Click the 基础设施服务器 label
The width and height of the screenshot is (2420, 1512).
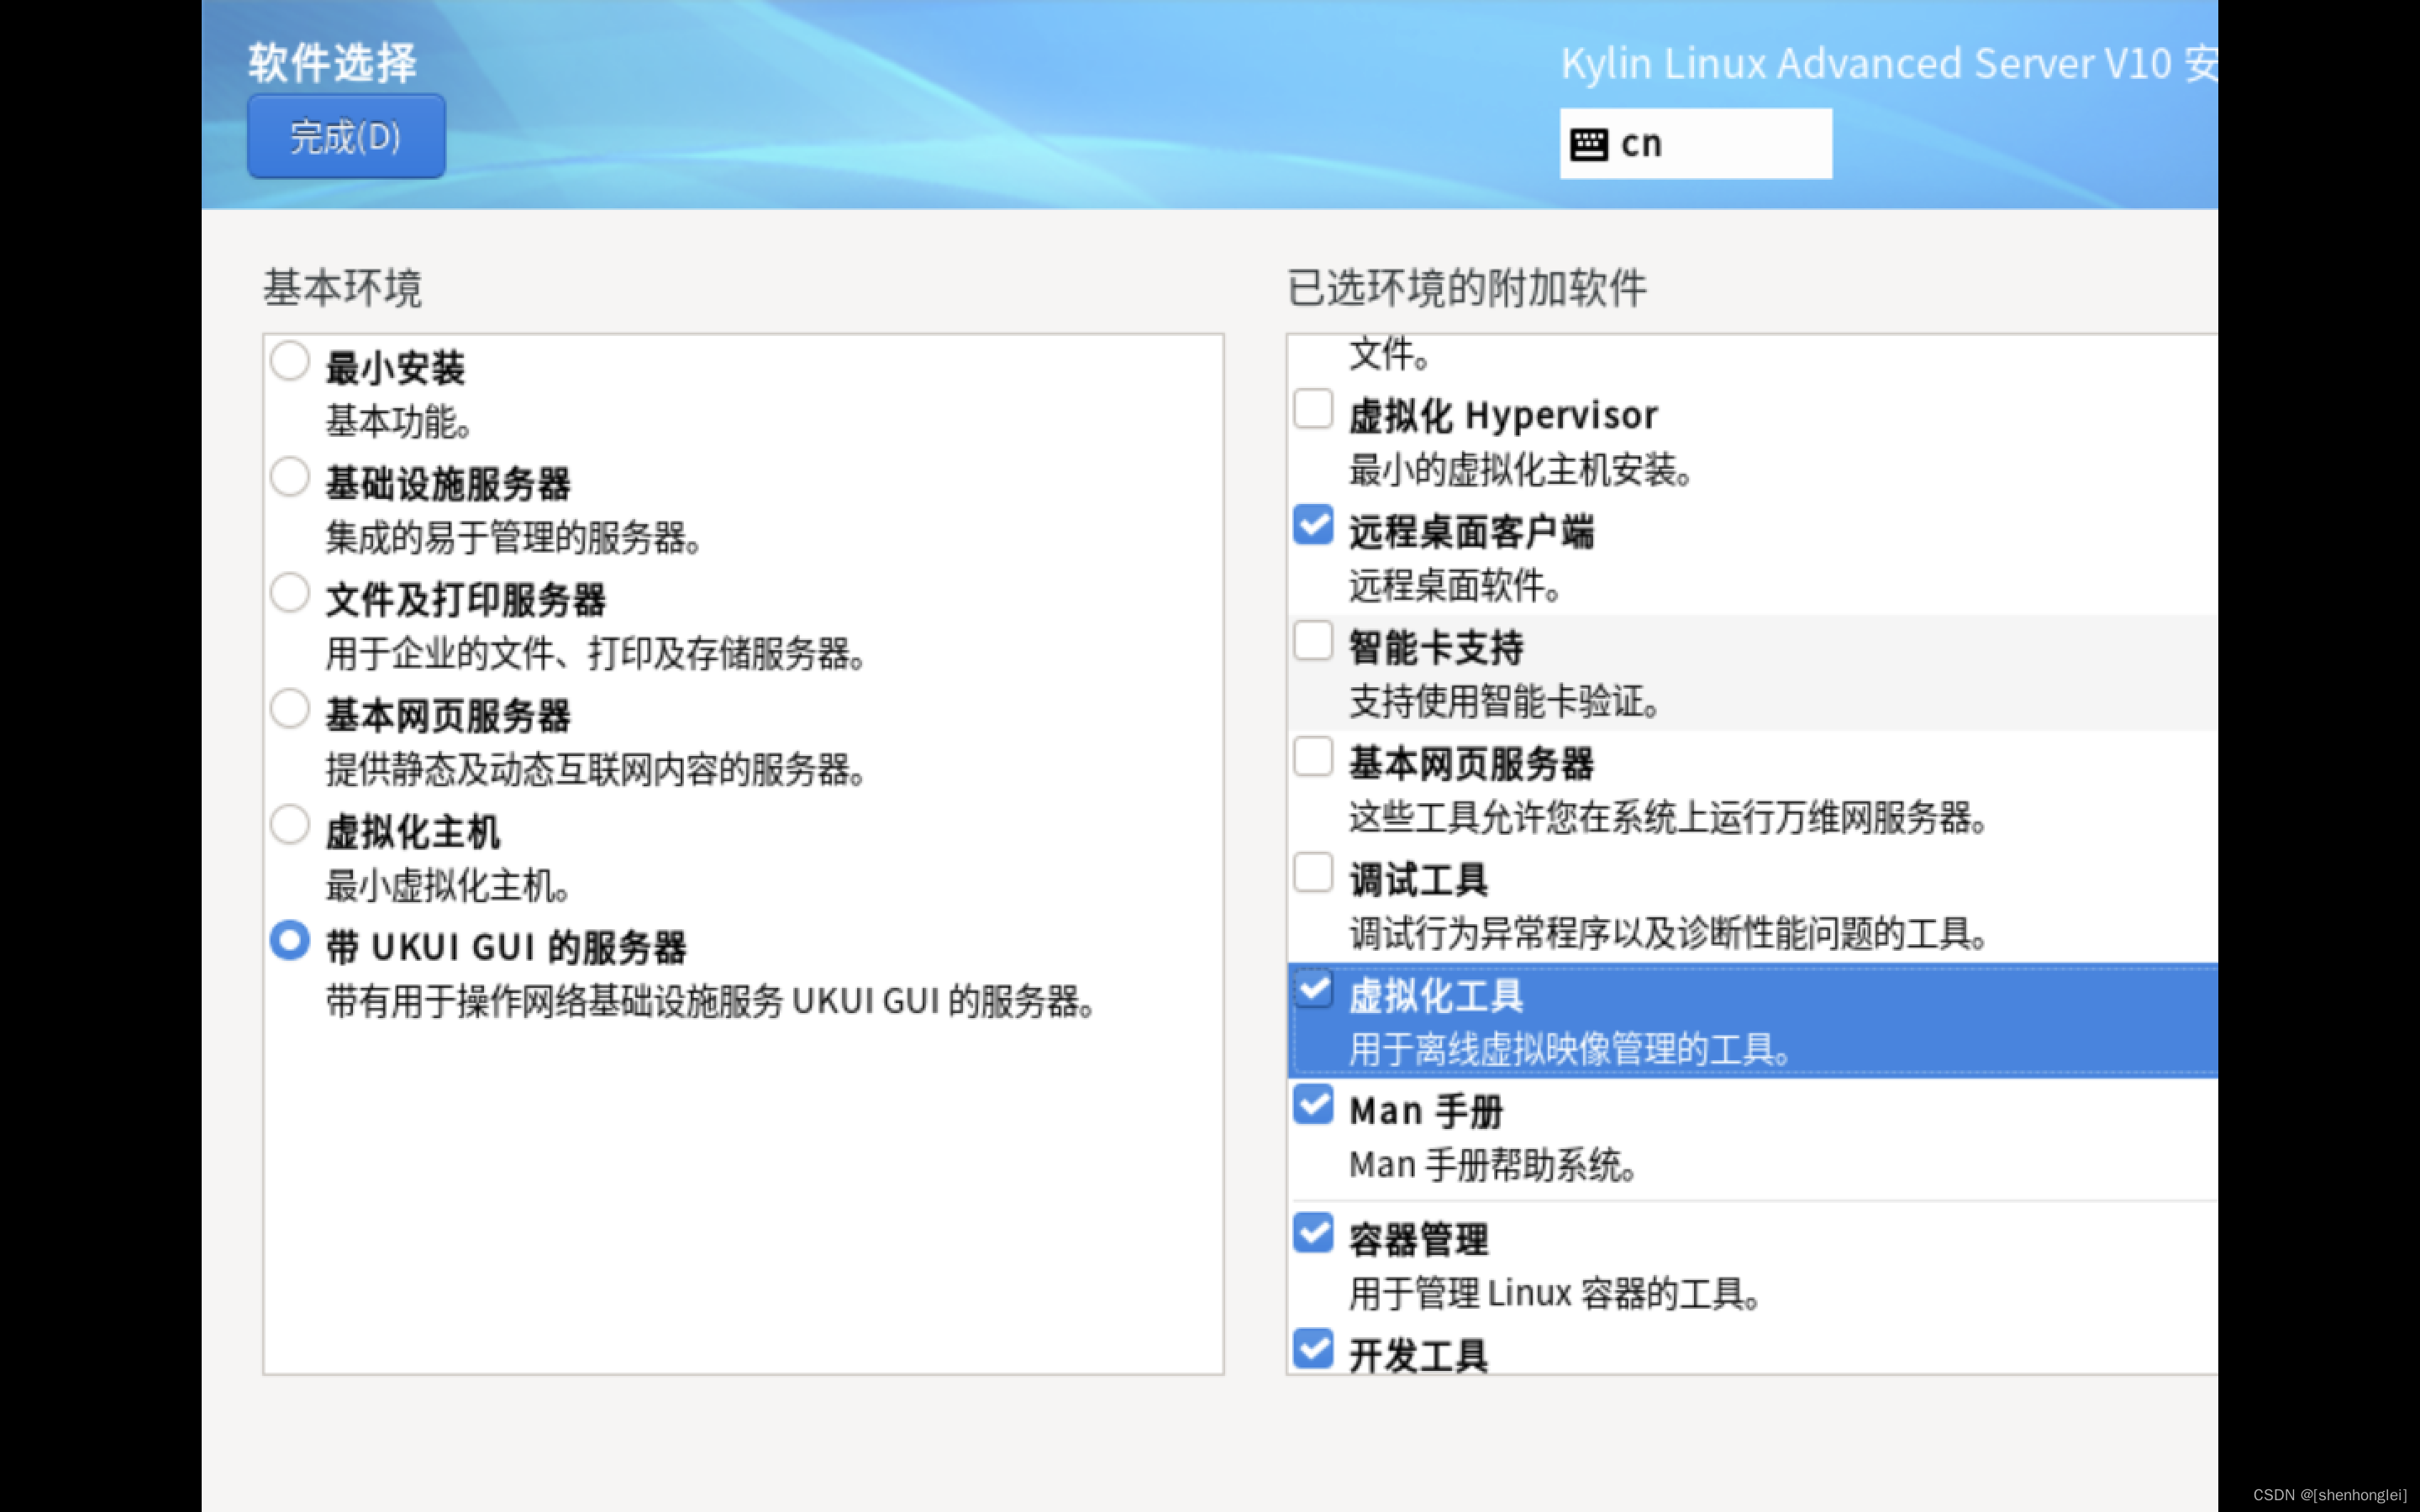[448, 484]
